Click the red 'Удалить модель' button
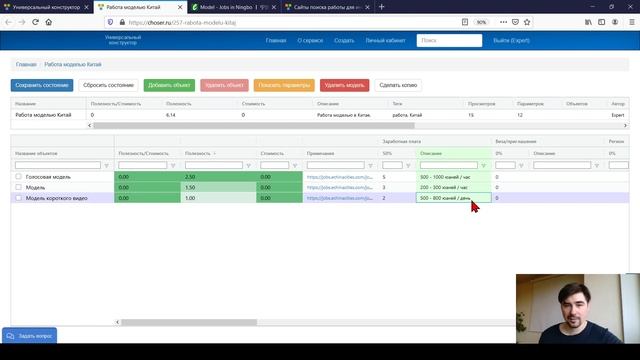640x360 pixels. [x=344, y=85]
